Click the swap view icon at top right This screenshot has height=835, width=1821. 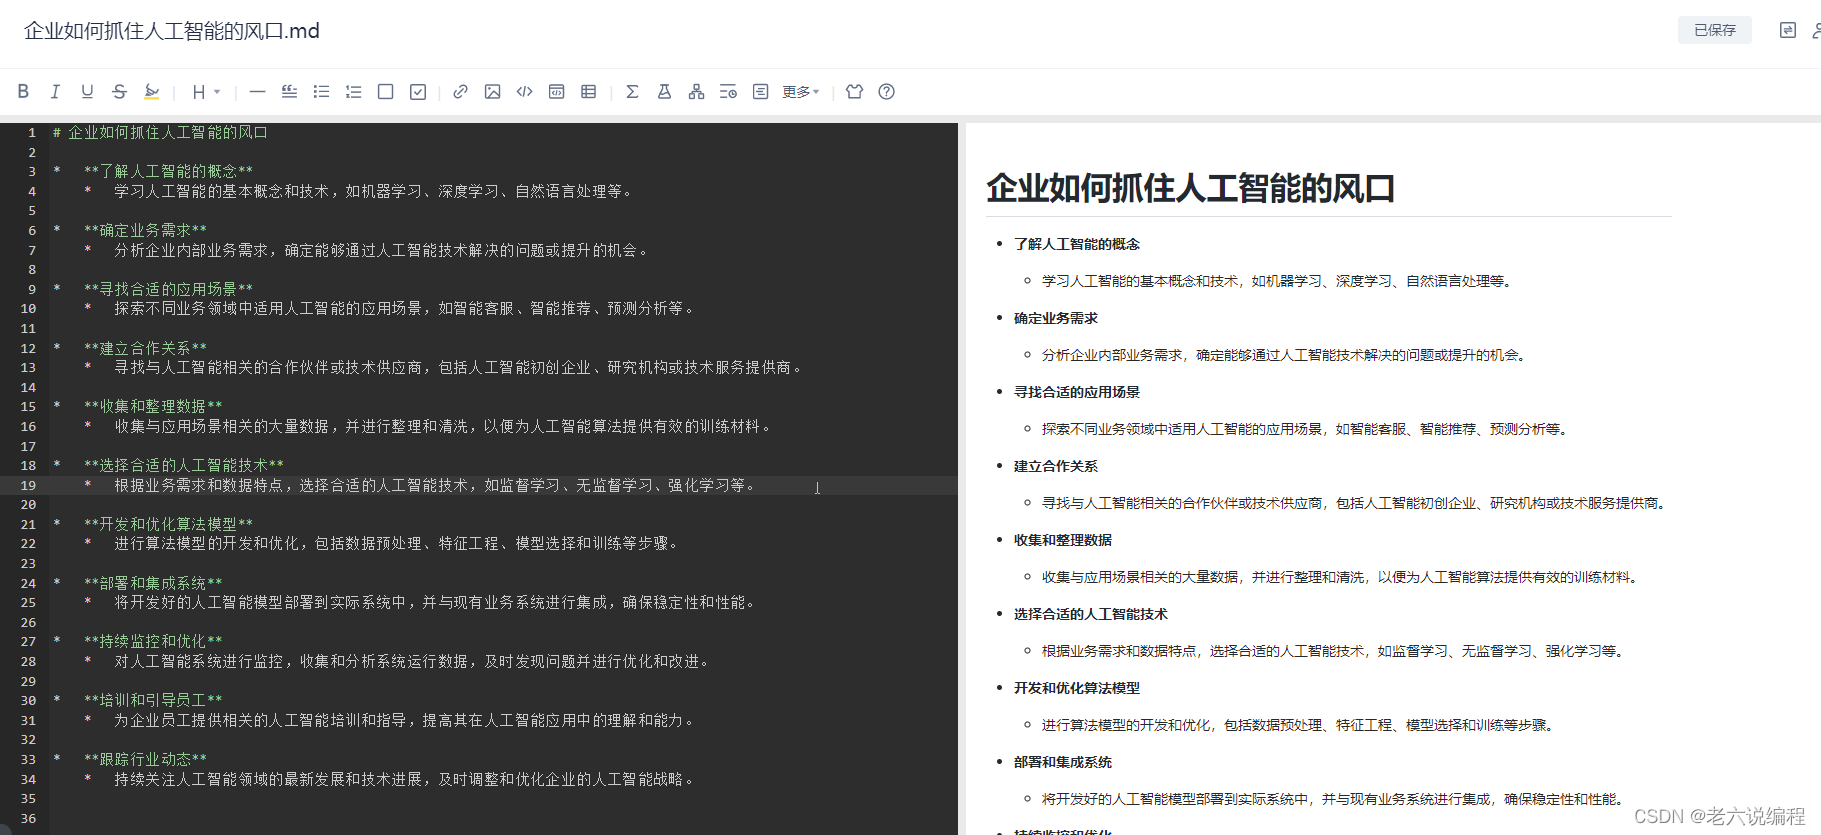pyautogui.click(x=1788, y=30)
